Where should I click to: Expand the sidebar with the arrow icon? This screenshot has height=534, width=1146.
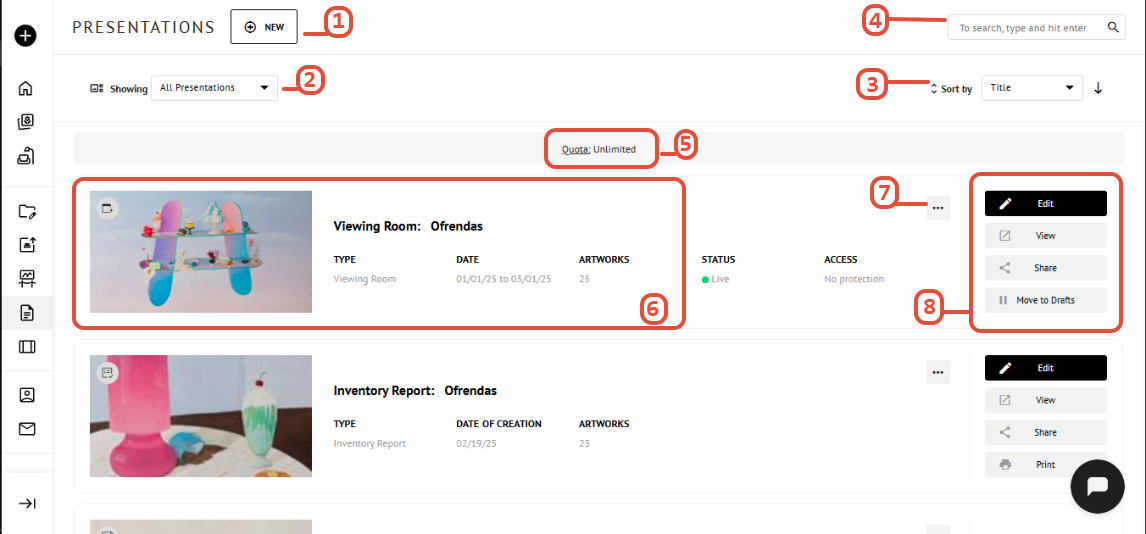26,503
